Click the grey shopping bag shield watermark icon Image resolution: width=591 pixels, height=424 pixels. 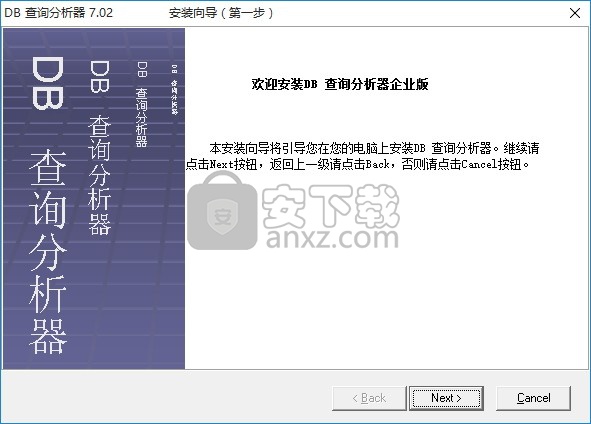(x=222, y=210)
